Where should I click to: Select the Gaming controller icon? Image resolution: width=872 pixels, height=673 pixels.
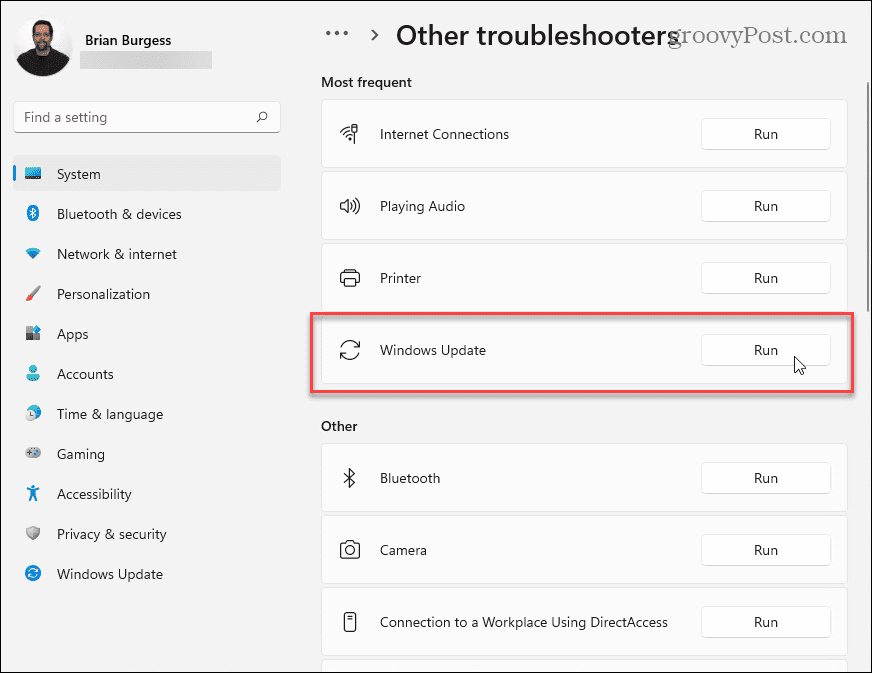[x=33, y=454]
